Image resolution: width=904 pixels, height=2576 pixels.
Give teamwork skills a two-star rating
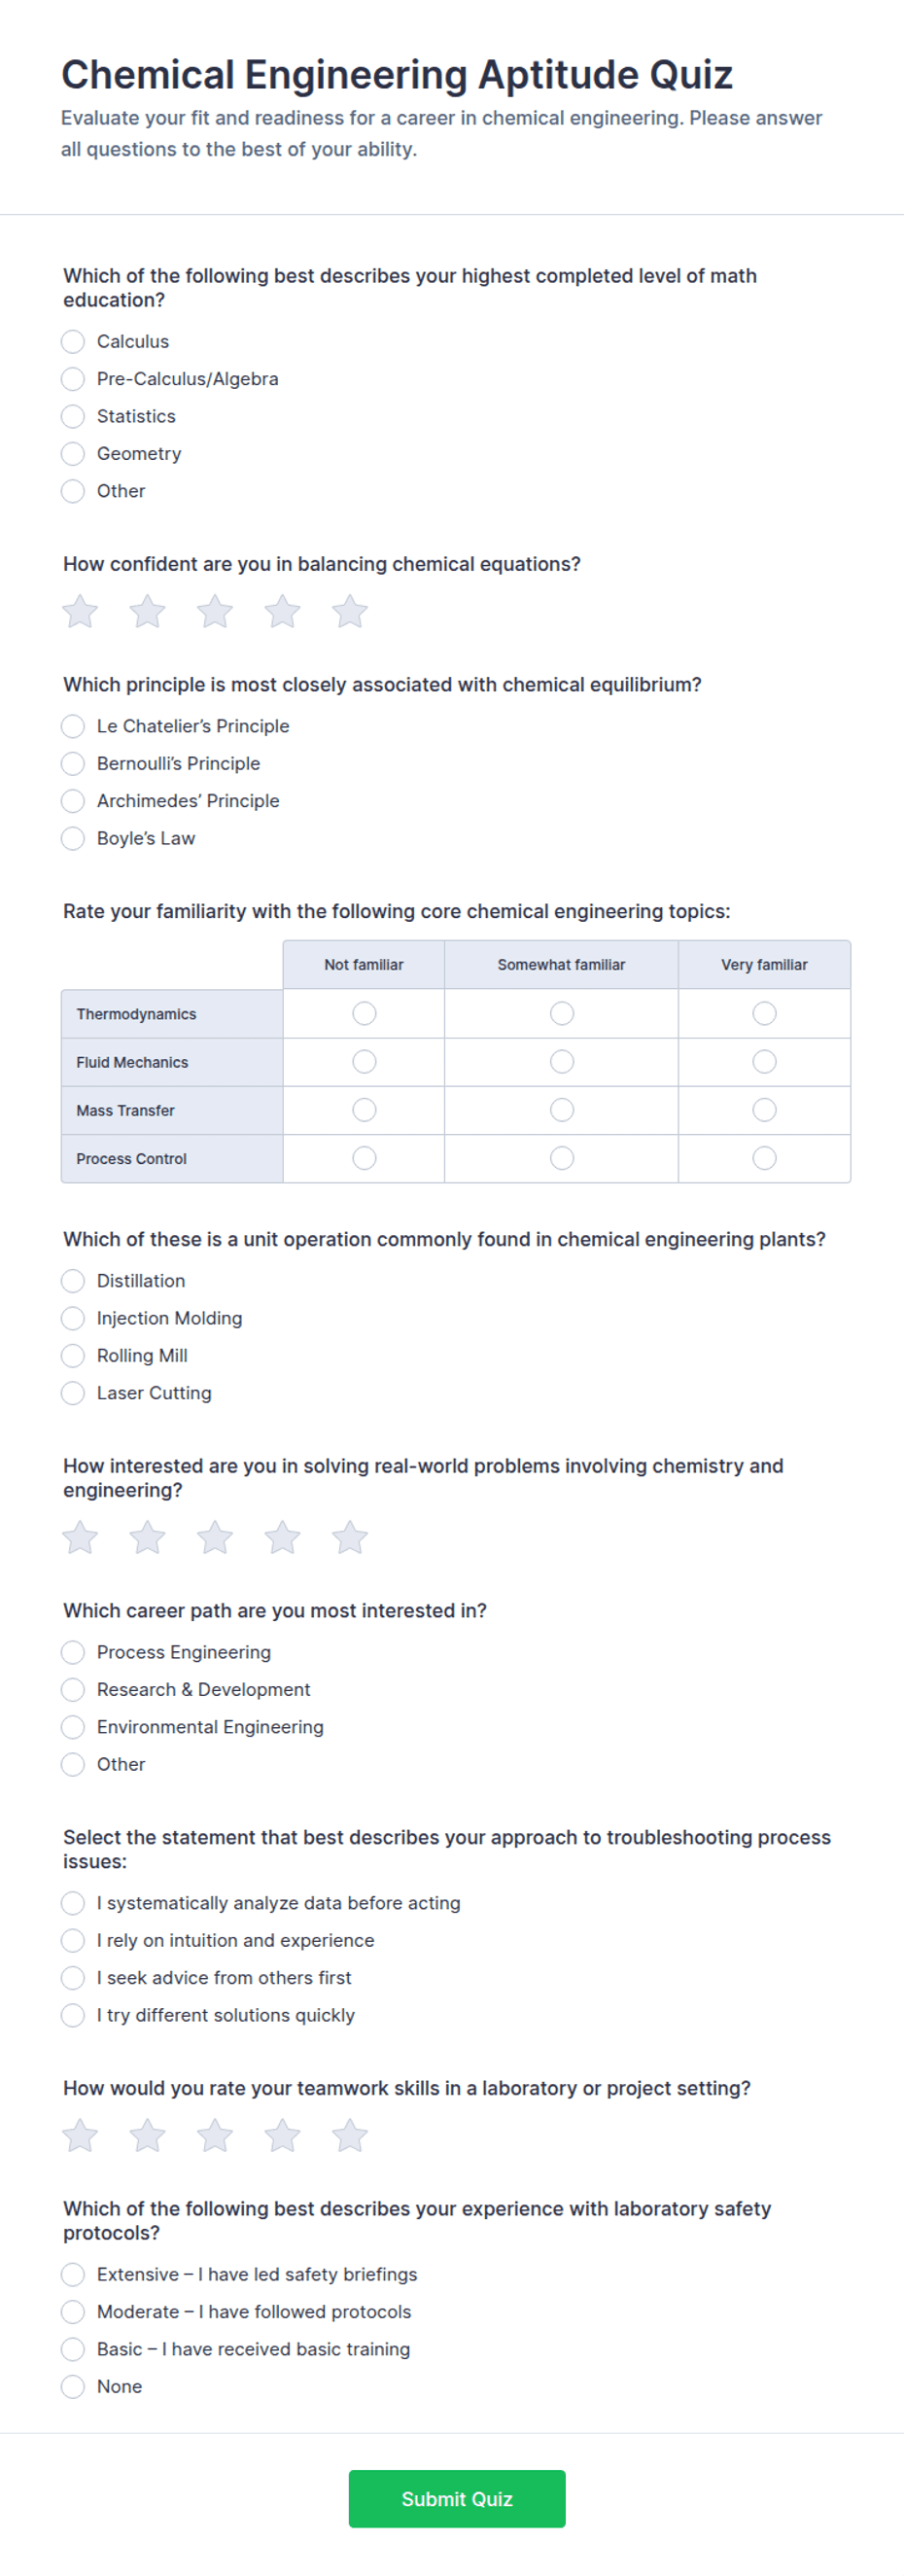tap(147, 2135)
